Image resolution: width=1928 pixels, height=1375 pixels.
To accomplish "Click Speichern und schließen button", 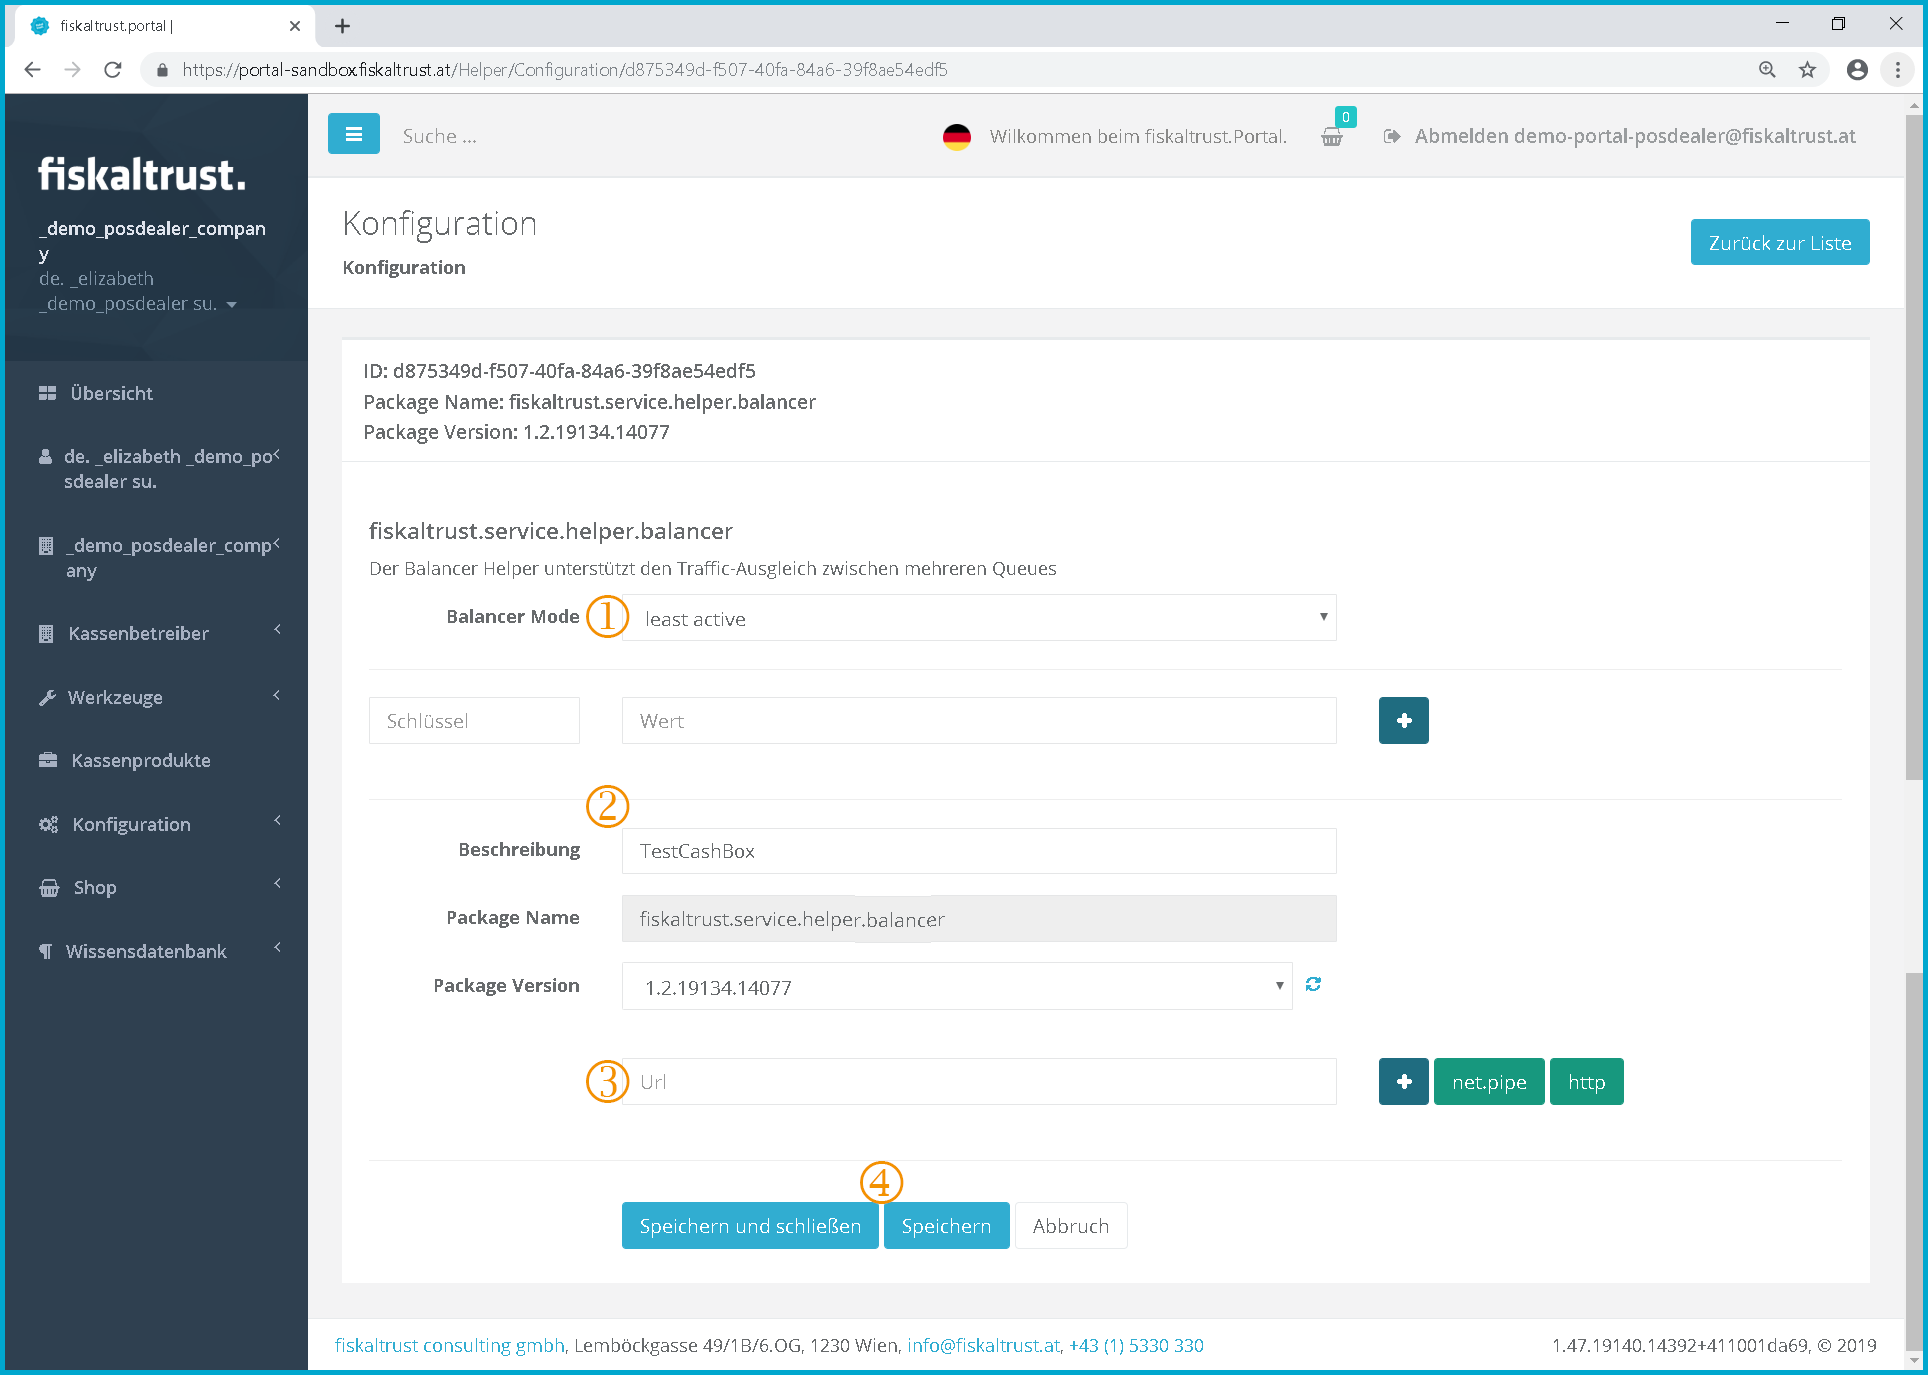I will (750, 1225).
